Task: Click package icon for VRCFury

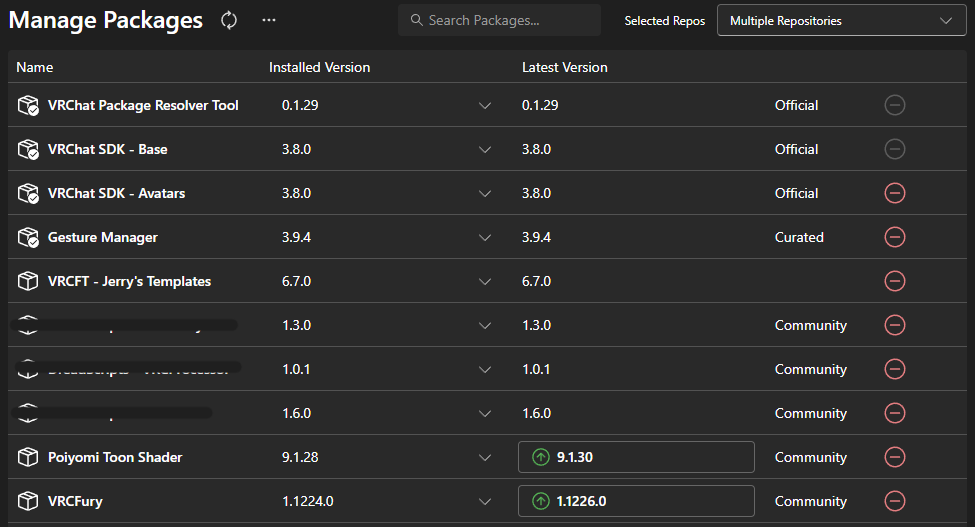Action: click(28, 502)
